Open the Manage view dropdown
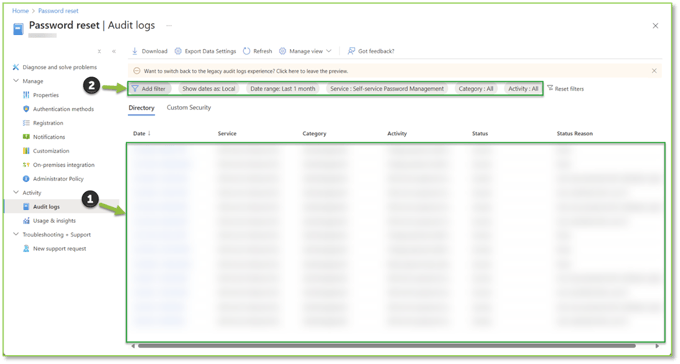 click(x=305, y=51)
